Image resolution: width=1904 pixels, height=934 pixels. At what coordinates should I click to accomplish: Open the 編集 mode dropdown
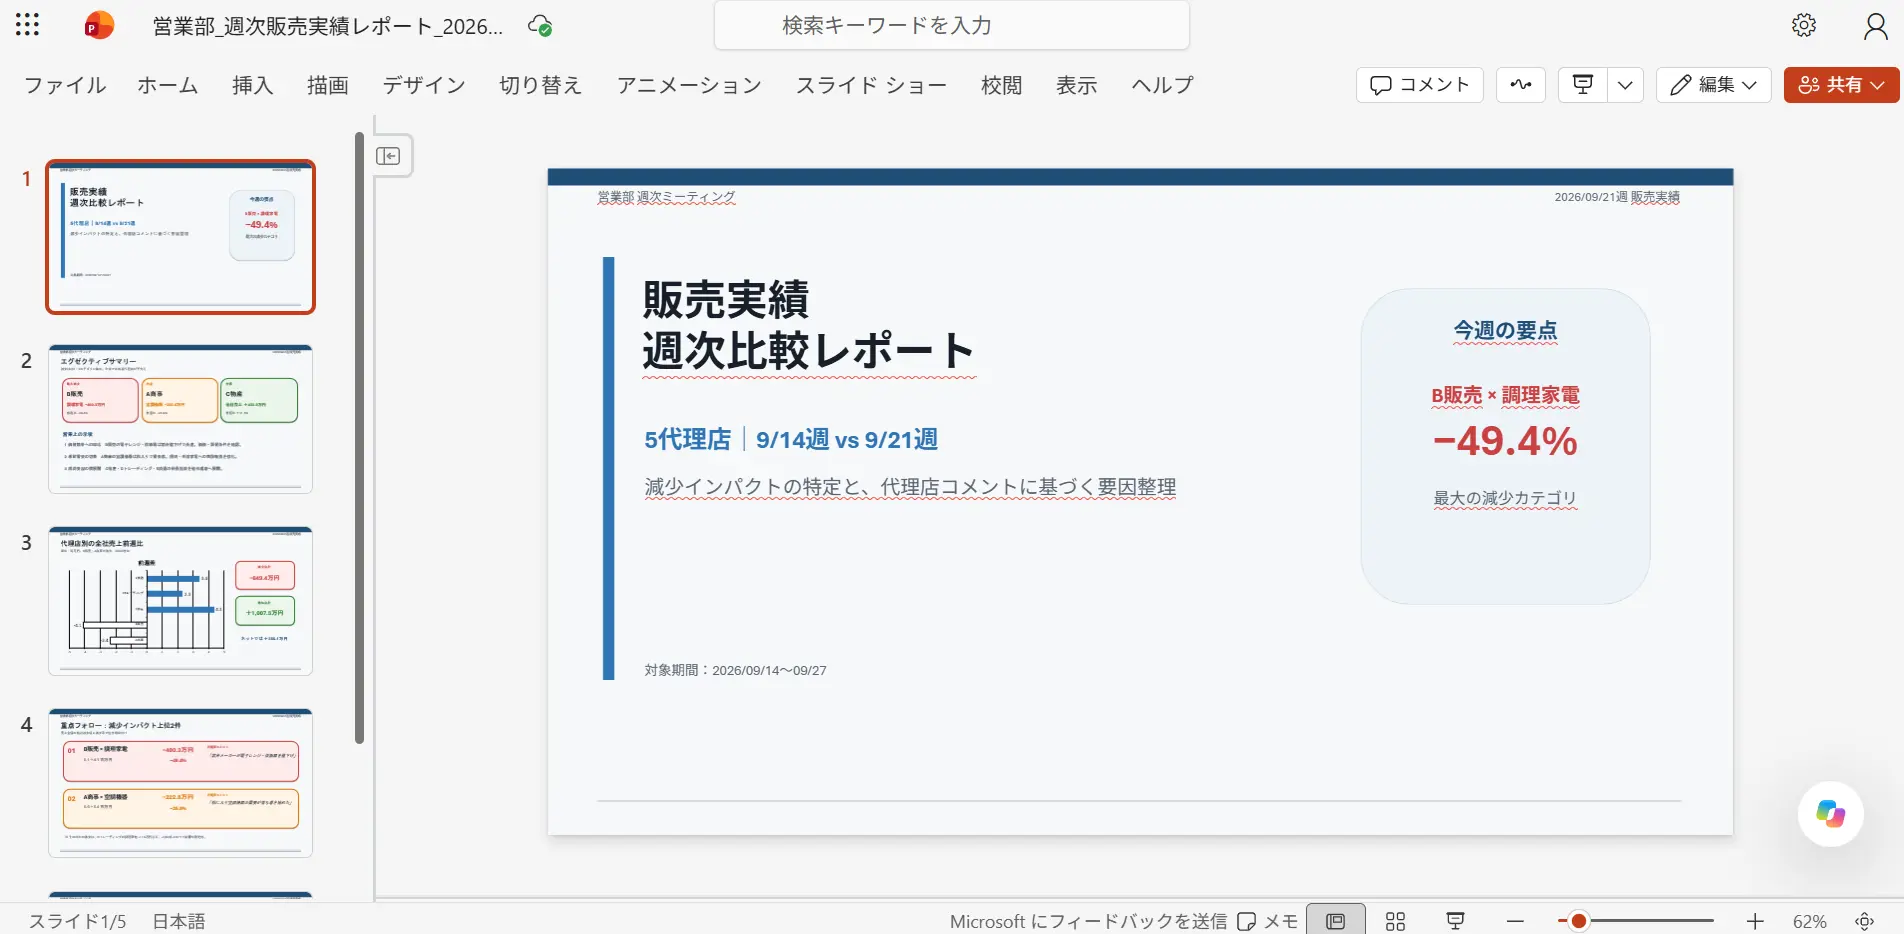point(1714,85)
